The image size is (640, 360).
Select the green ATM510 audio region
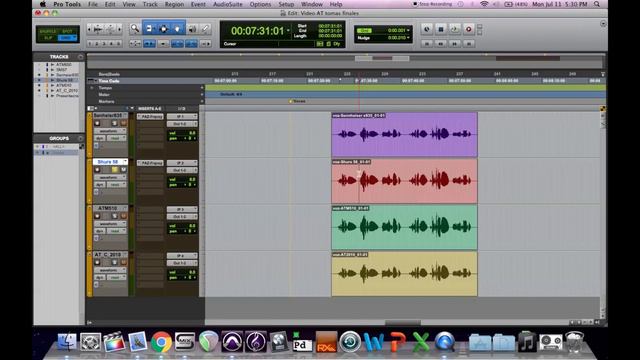click(x=404, y=227)
